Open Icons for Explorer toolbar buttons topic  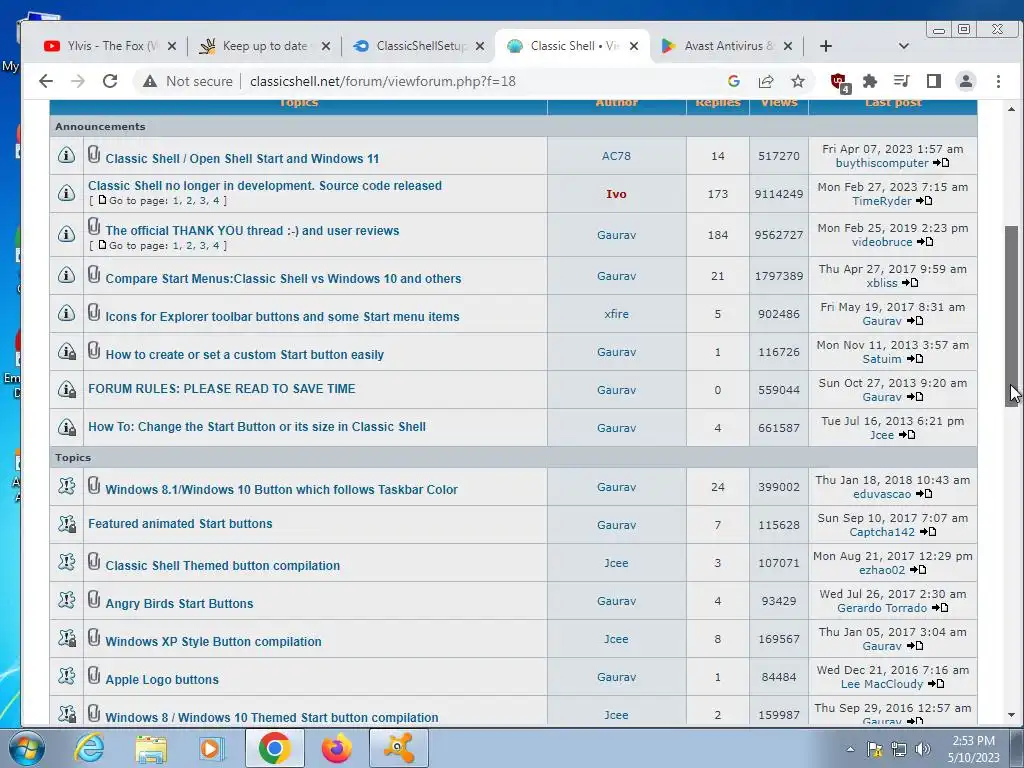282,317
